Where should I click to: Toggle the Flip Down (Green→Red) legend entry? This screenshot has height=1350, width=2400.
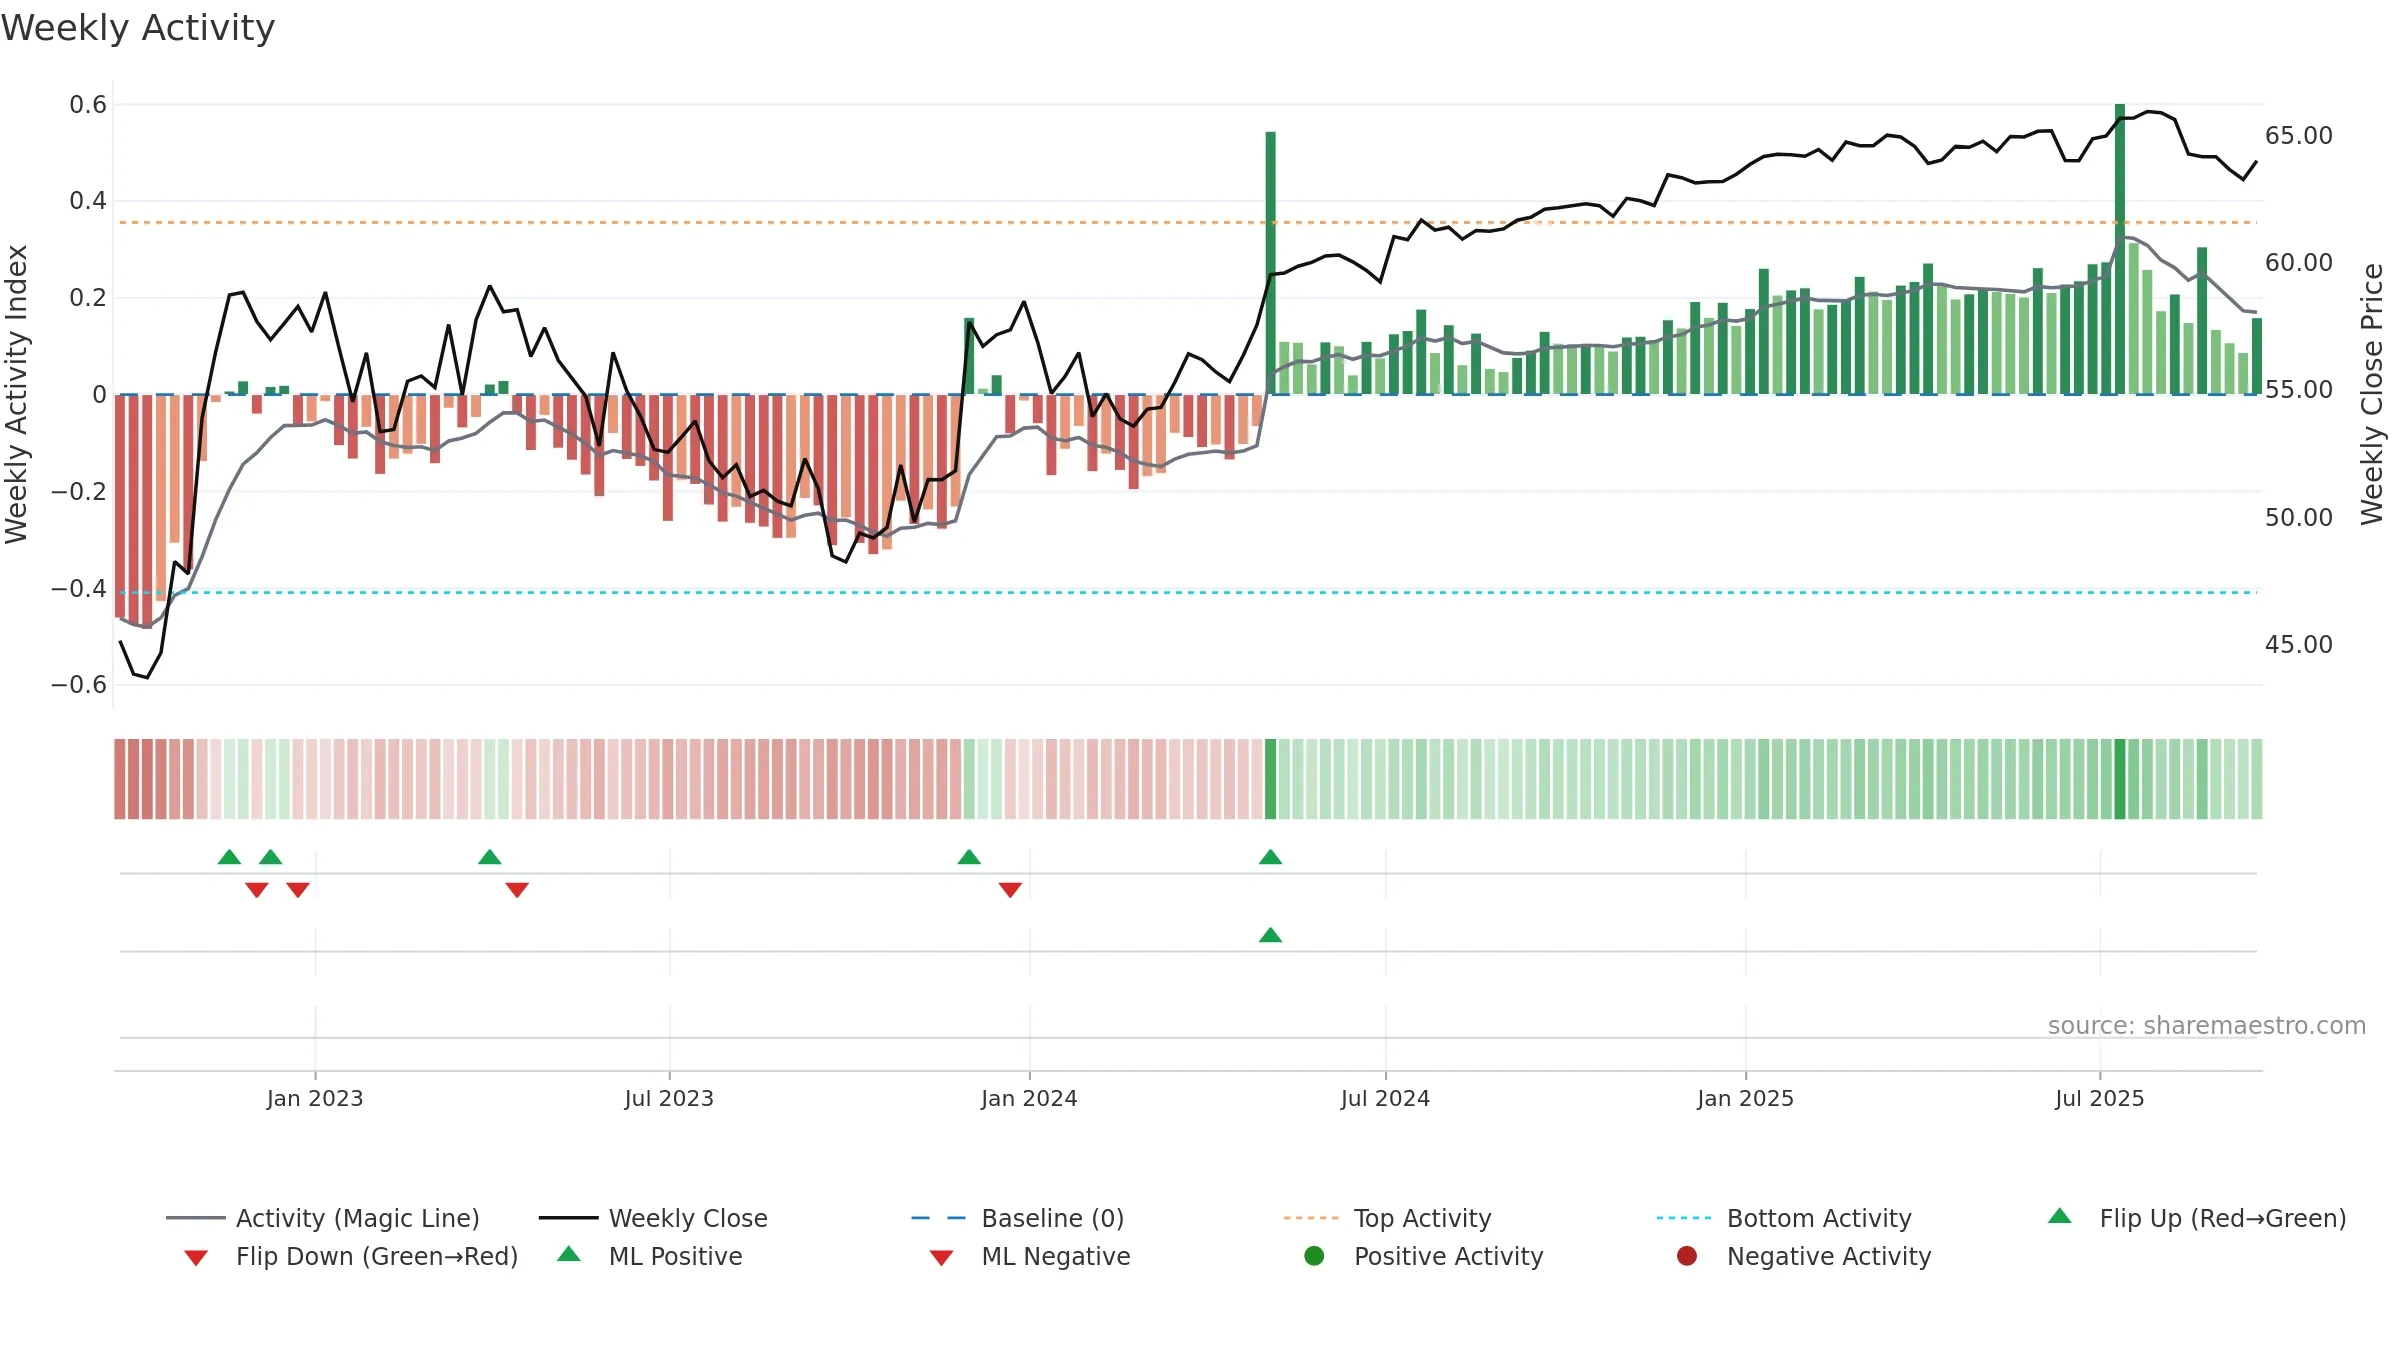(351, 1256)
